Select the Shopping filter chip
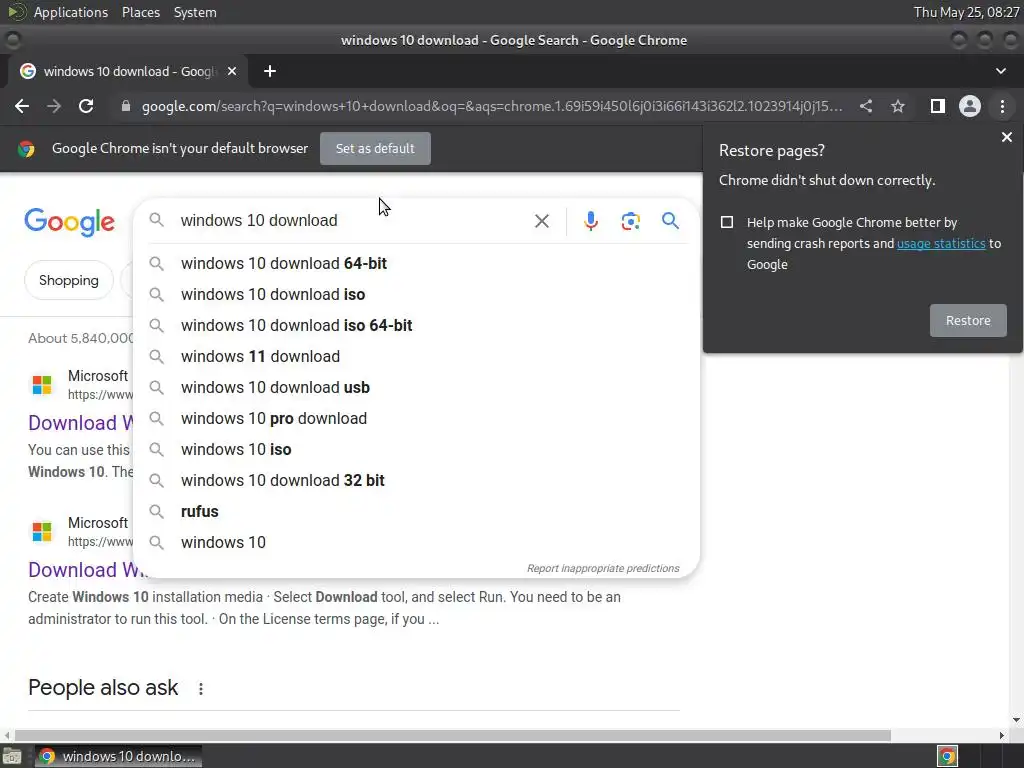This screenshot has width=1024, height=768. pos(69,280)
